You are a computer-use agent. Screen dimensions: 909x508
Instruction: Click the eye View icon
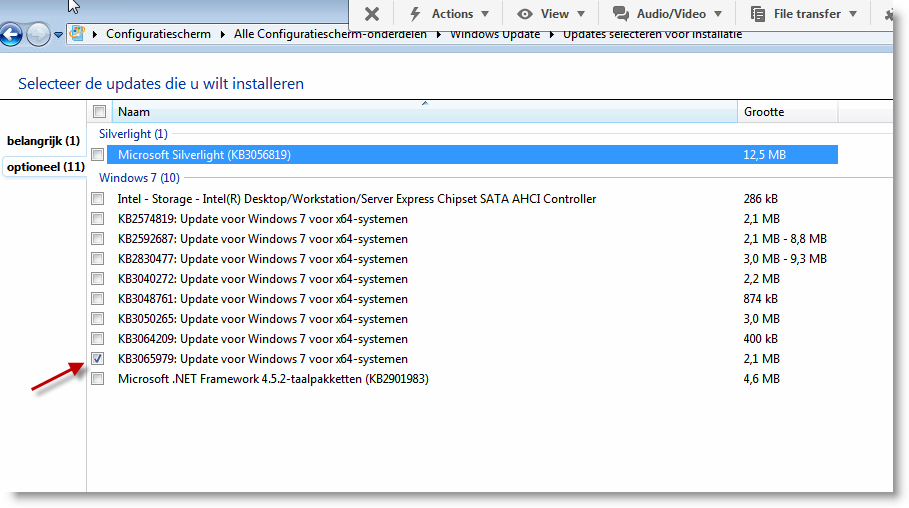tap(525, 14)
